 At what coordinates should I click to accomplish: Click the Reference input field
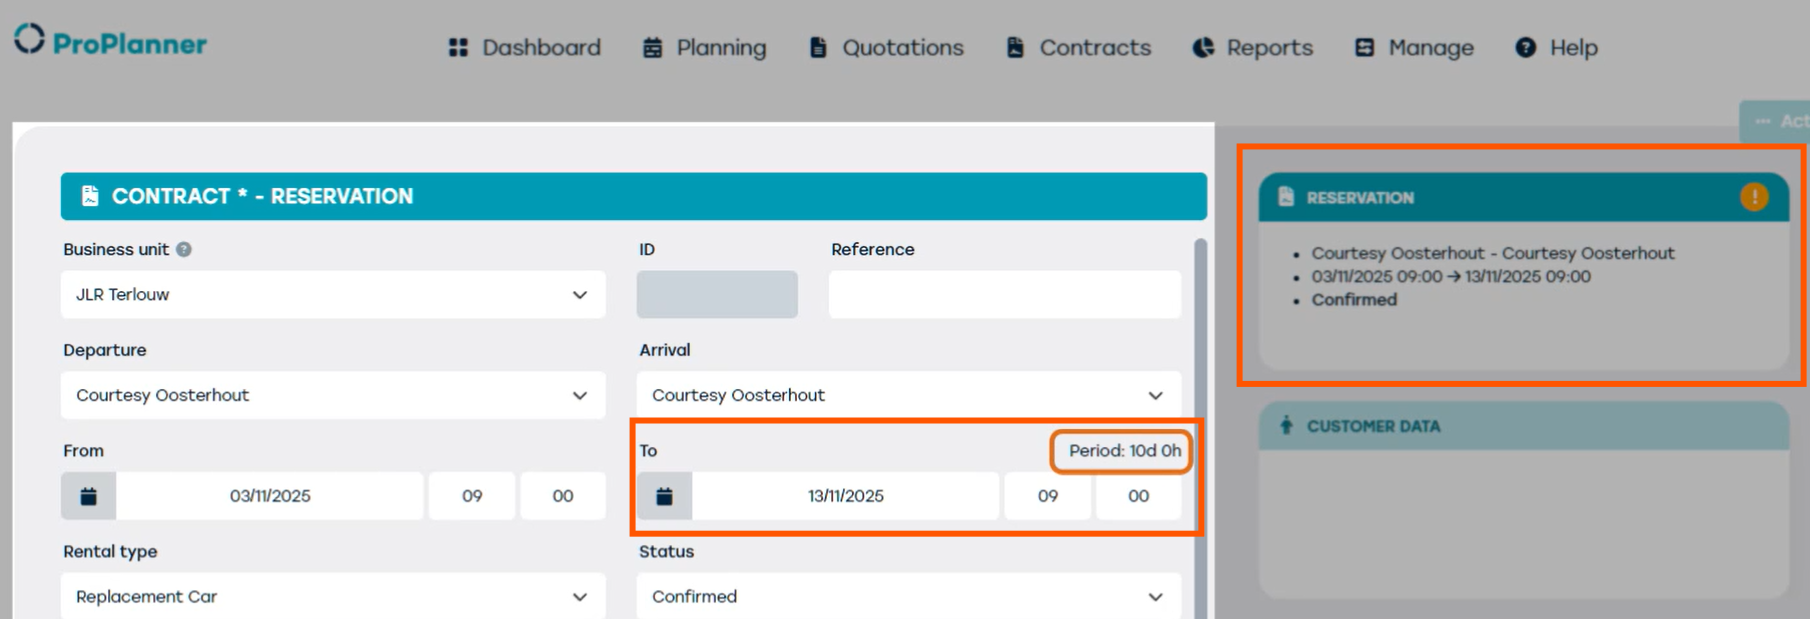pos(1004,295)
